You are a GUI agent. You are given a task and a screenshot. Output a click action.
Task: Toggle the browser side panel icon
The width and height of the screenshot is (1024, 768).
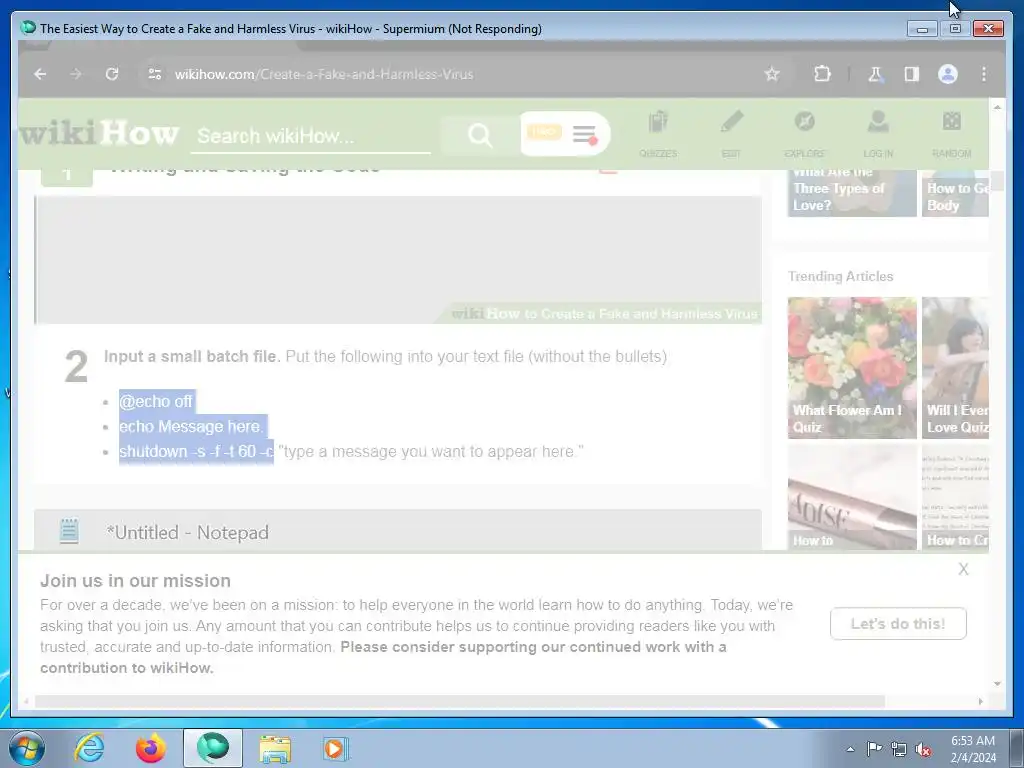[912, 74]
